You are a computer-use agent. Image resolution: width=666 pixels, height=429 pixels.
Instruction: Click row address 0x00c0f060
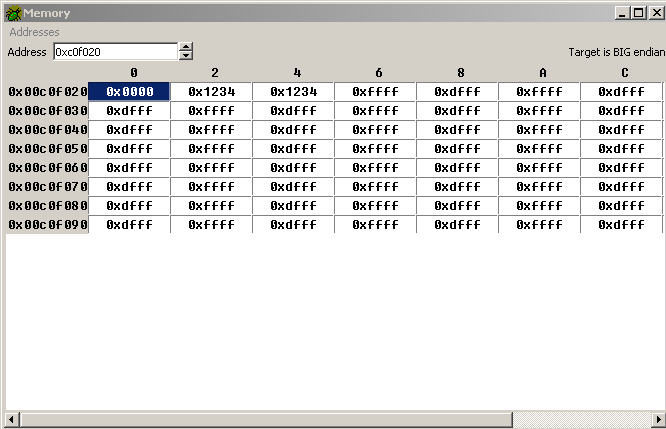pyautogui.click(x=48, y=167)
